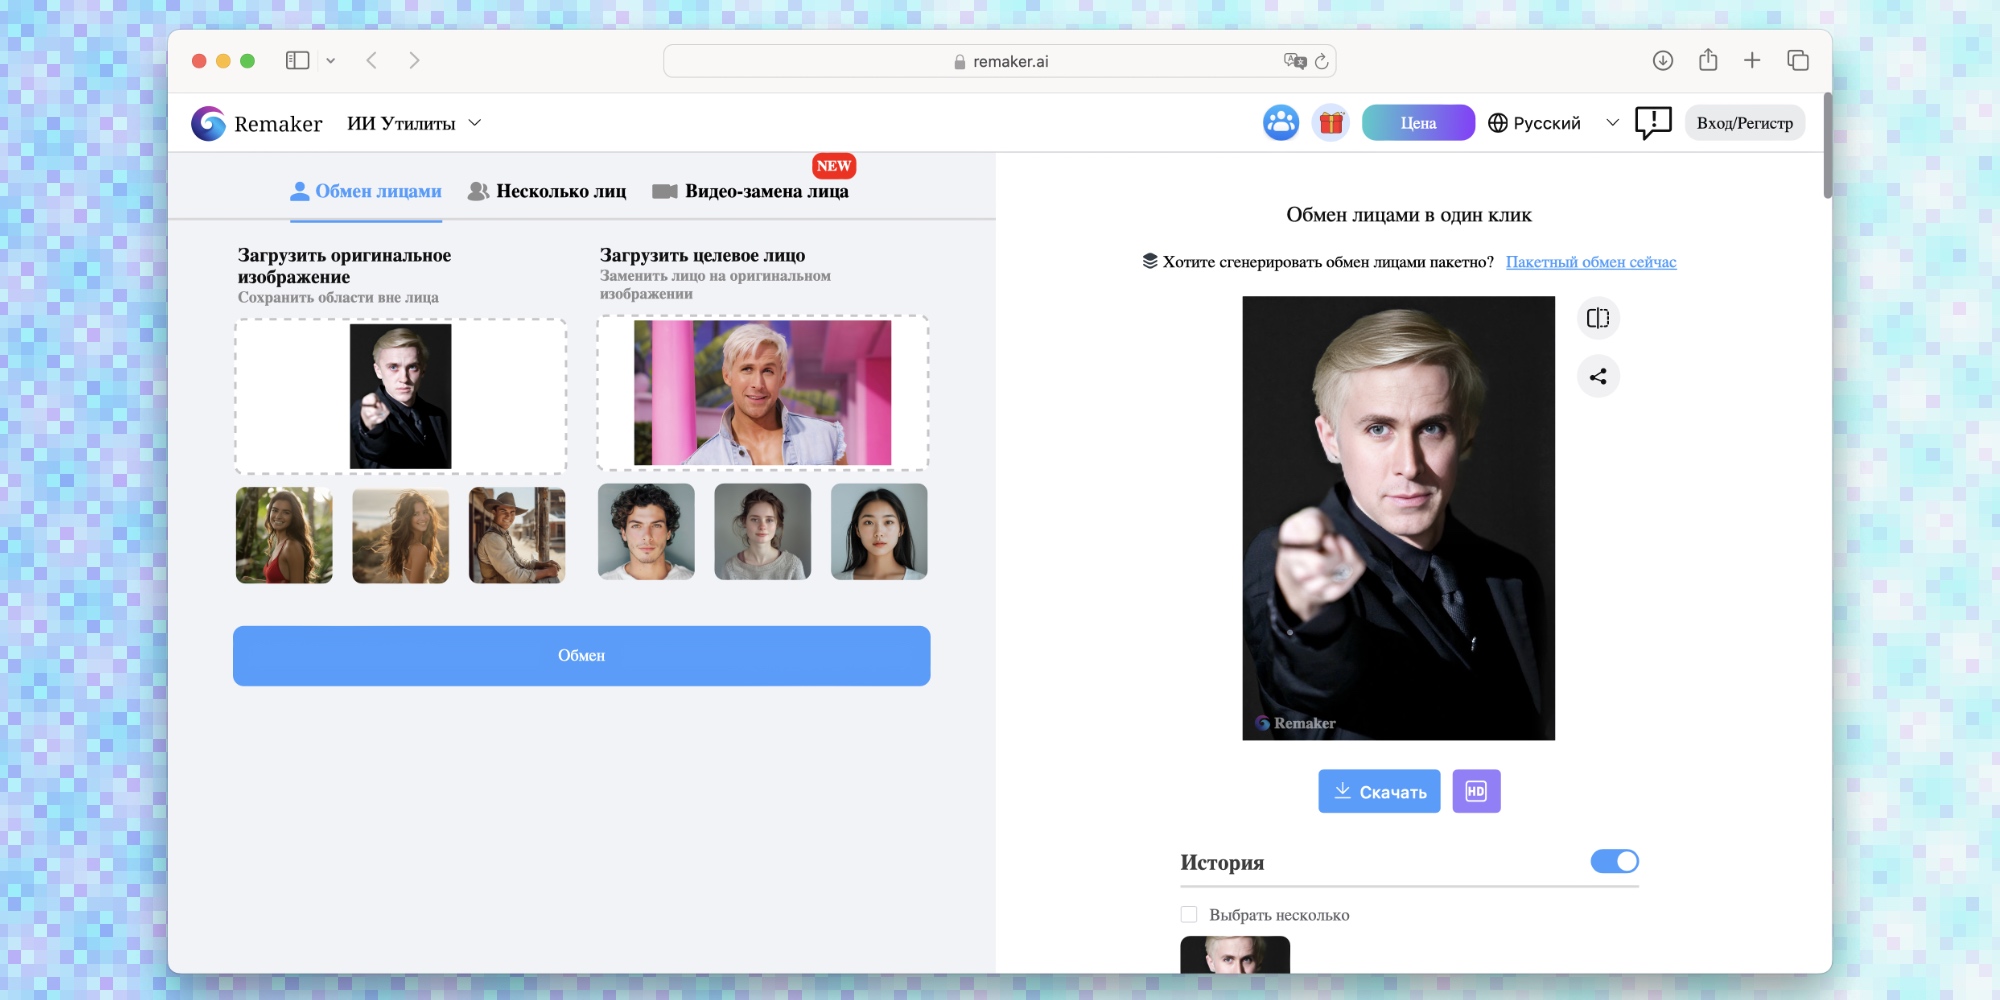Click the browser page reload icon

point(1322,61)
